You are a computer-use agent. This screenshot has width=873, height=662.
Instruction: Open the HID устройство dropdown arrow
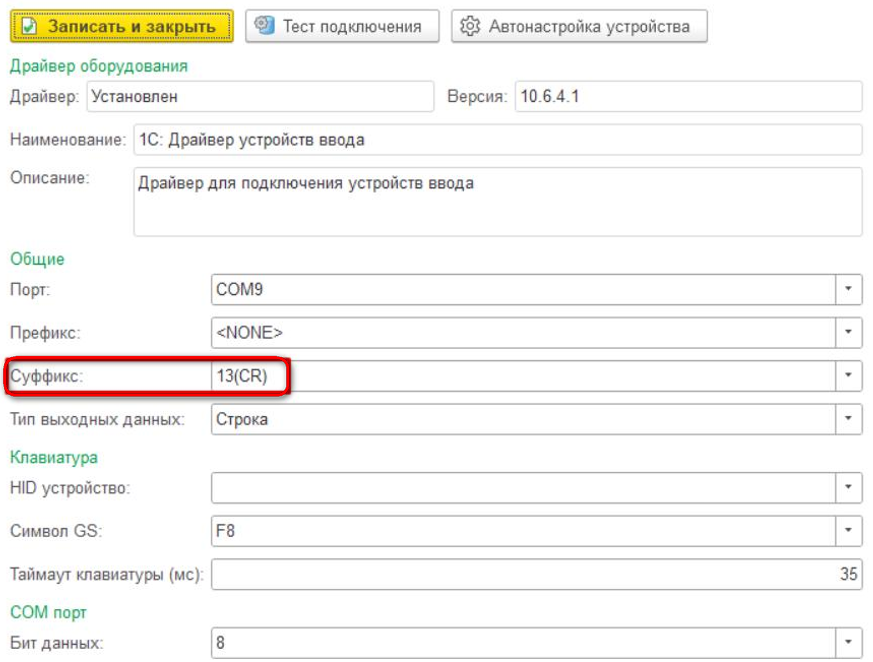(x=849, y=488)
